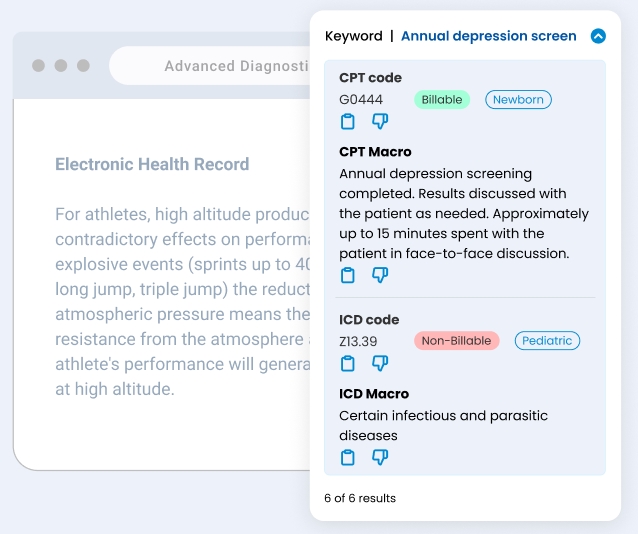This screenshot has width=638, height=534.
Task: Click the Electronic Health Record heading
Action: 152,164
